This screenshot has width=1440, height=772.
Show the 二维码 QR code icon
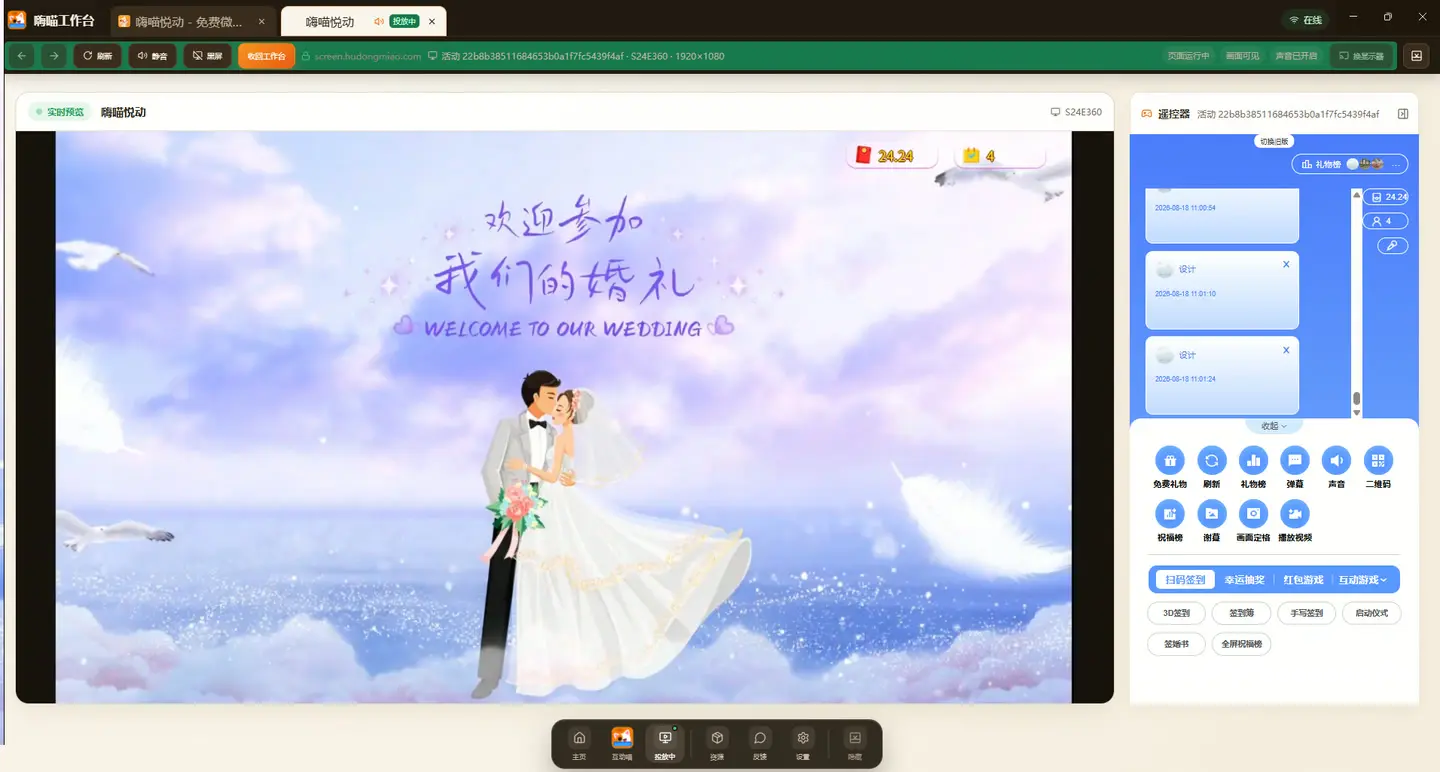click(1378, 460)
